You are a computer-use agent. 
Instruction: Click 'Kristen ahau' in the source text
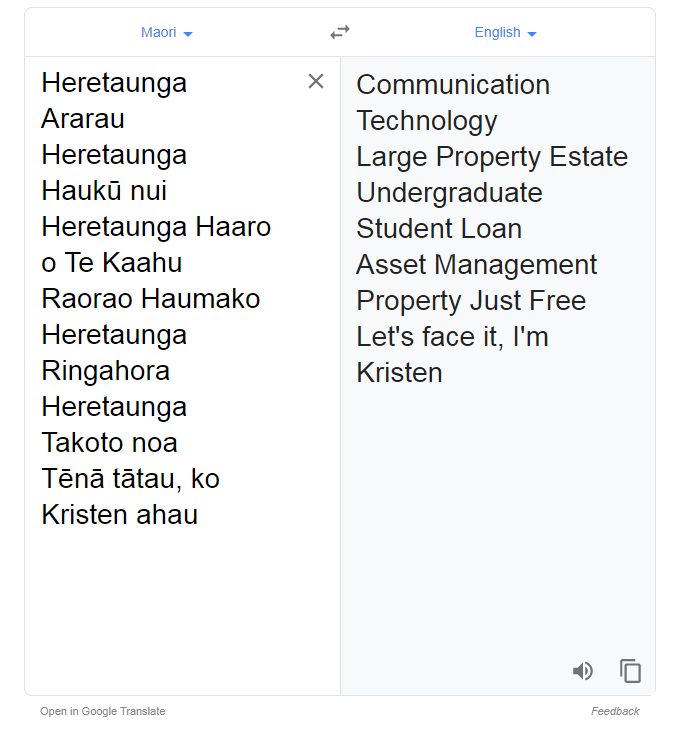[120, 515]
